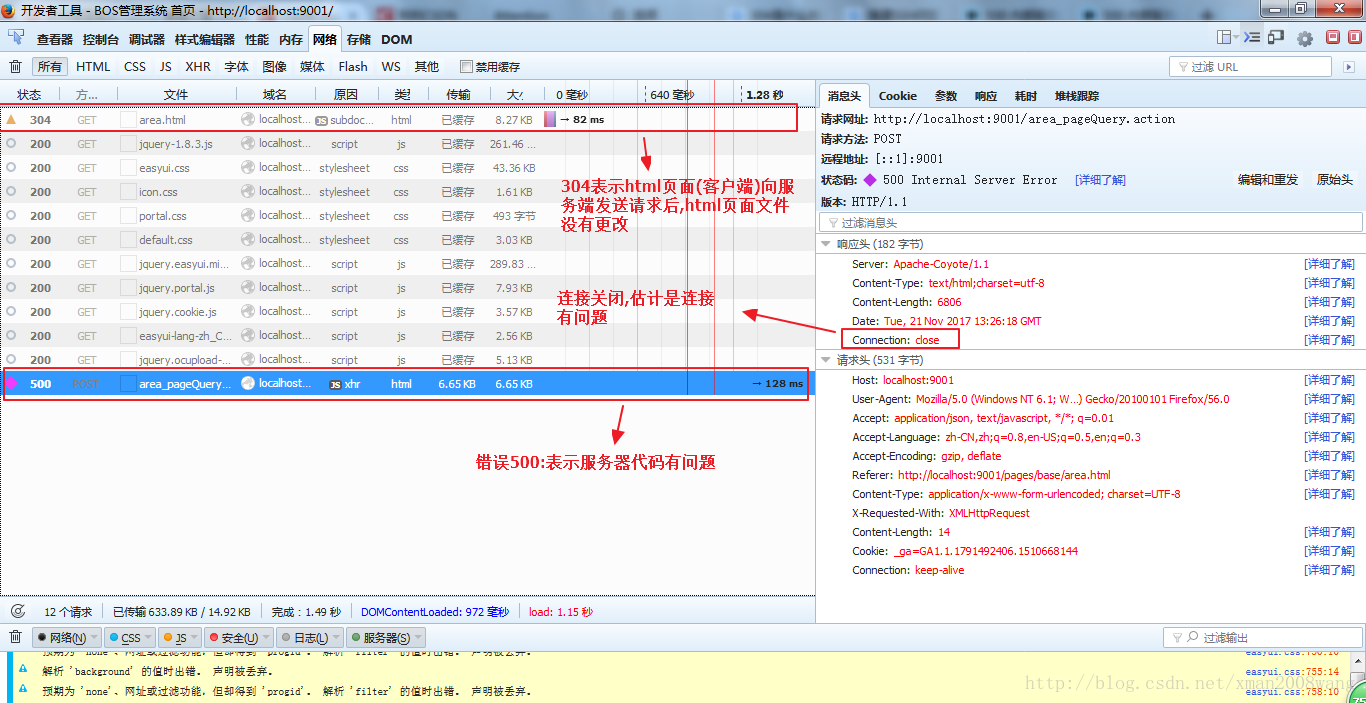1366x703 pixels.
Task: Click the globe icon in easyui.css row
Action: [248, 167]
